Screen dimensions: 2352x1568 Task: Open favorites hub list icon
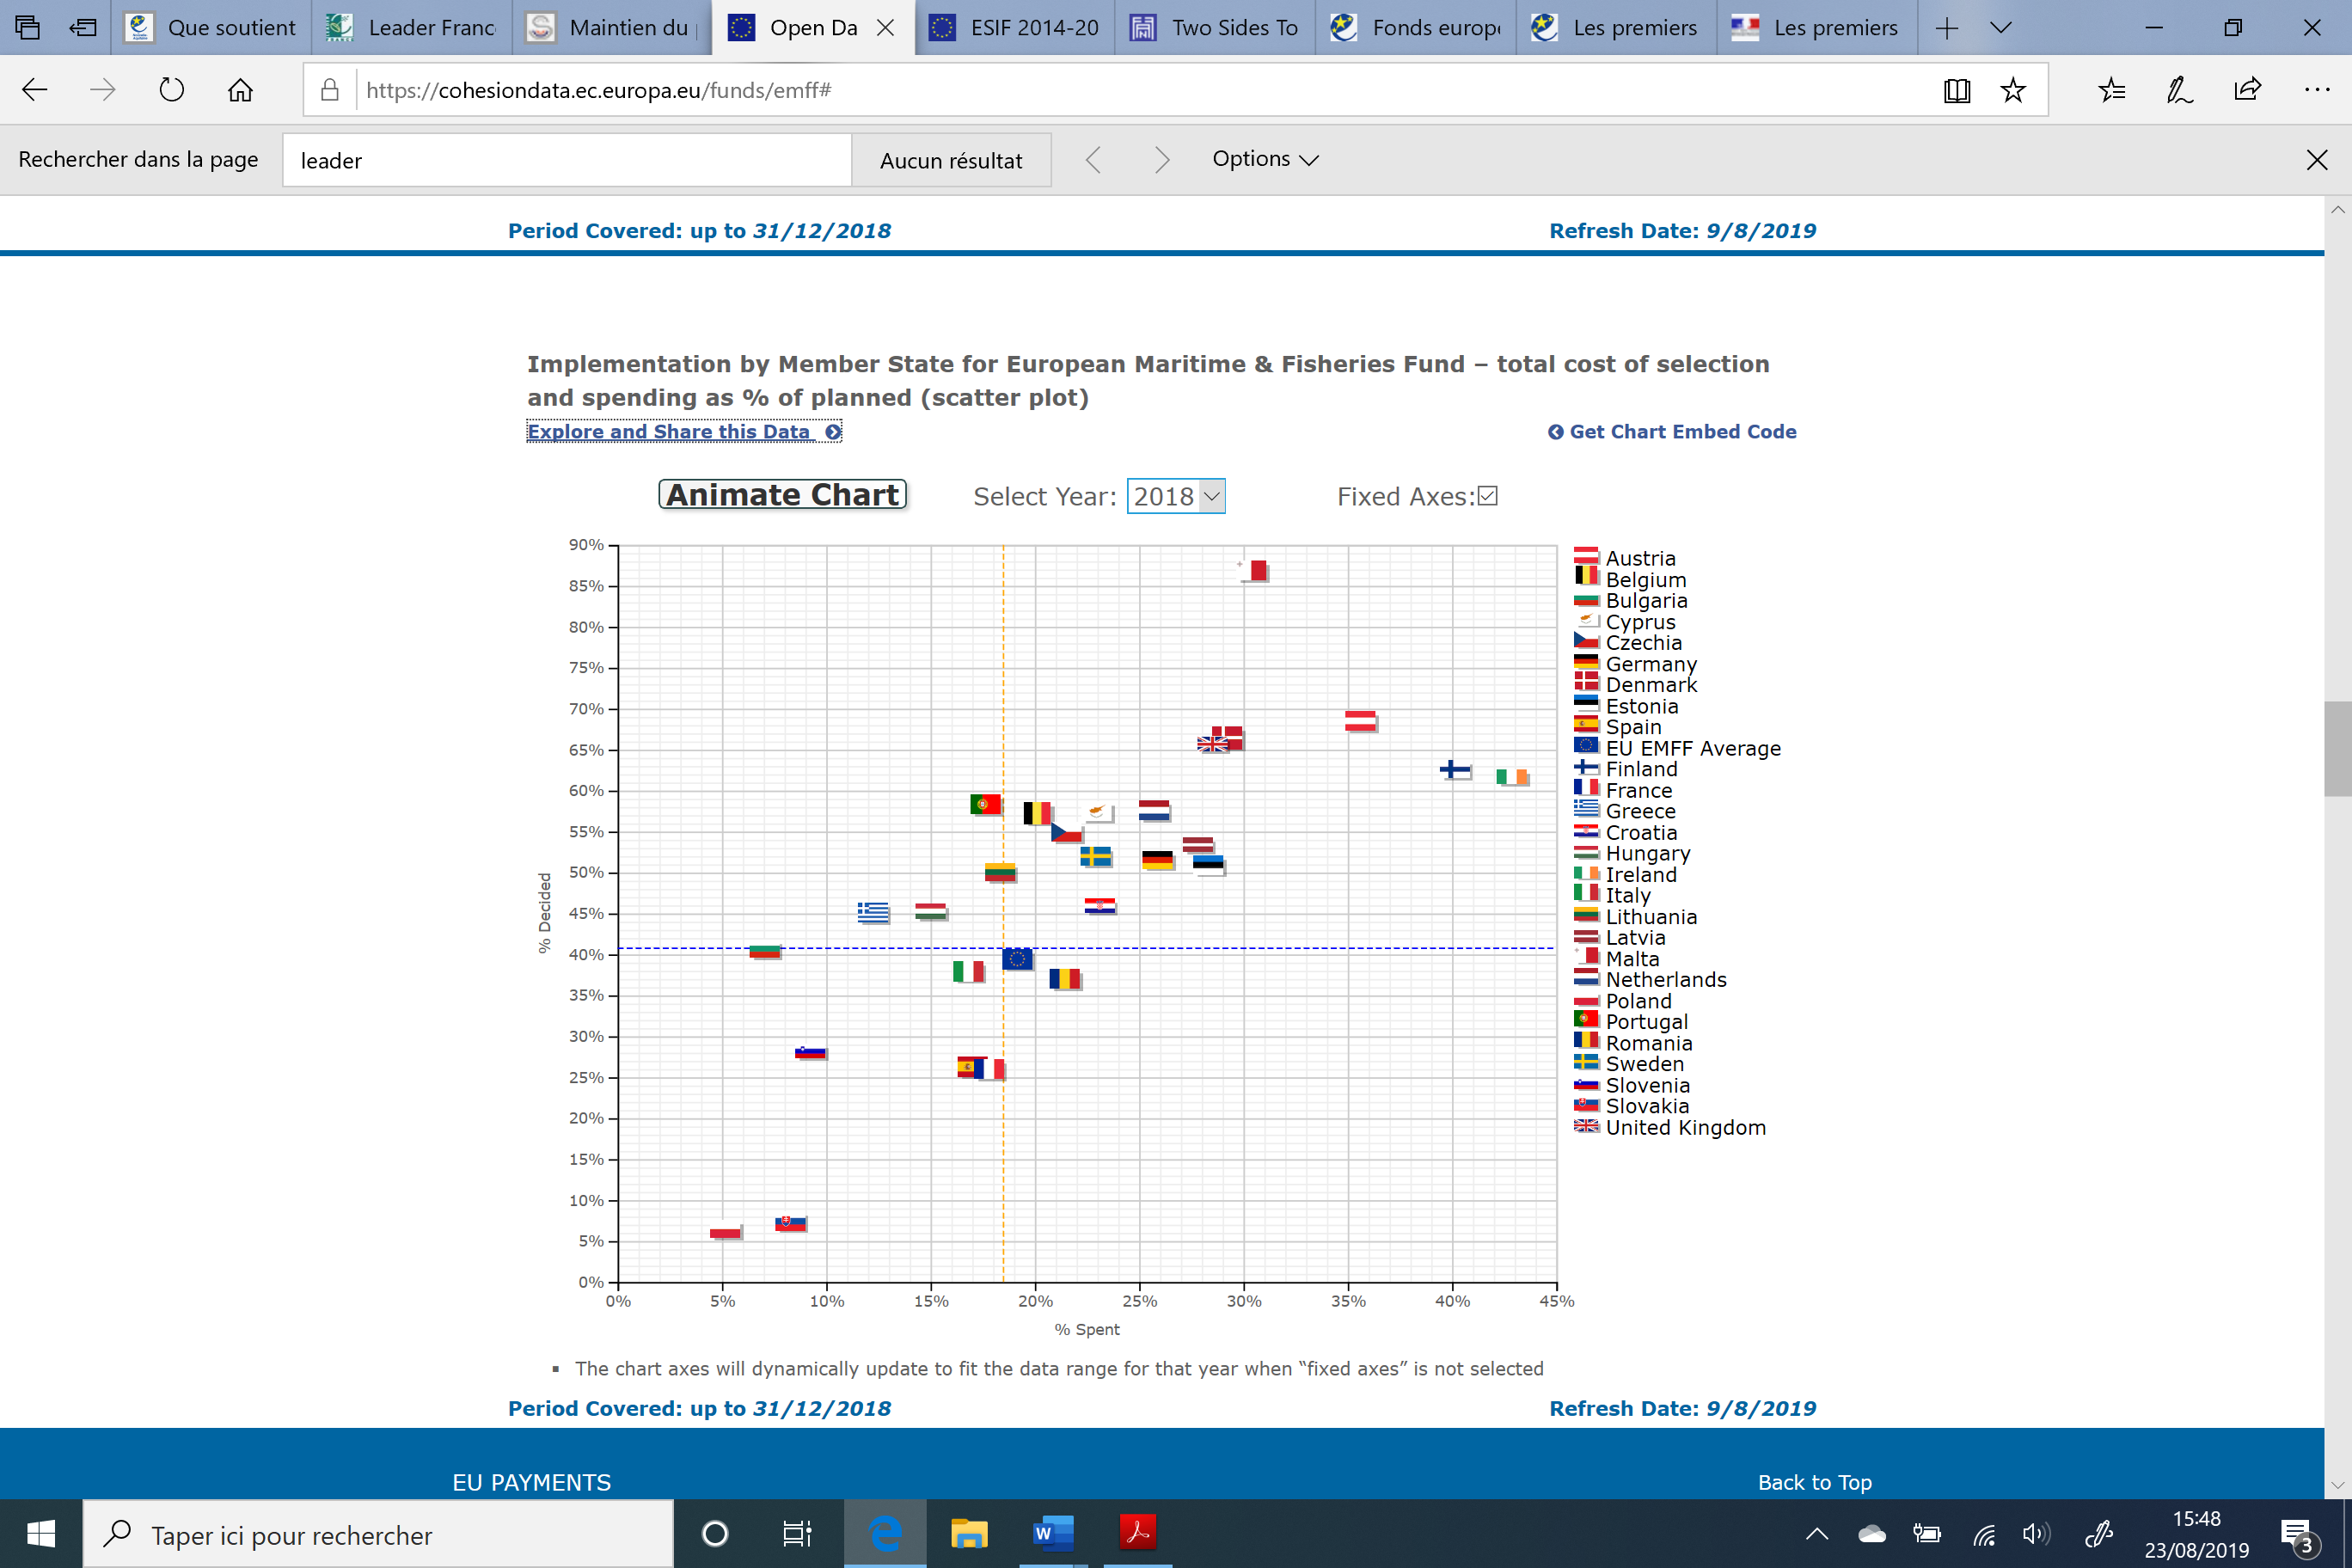point(2111,90)
